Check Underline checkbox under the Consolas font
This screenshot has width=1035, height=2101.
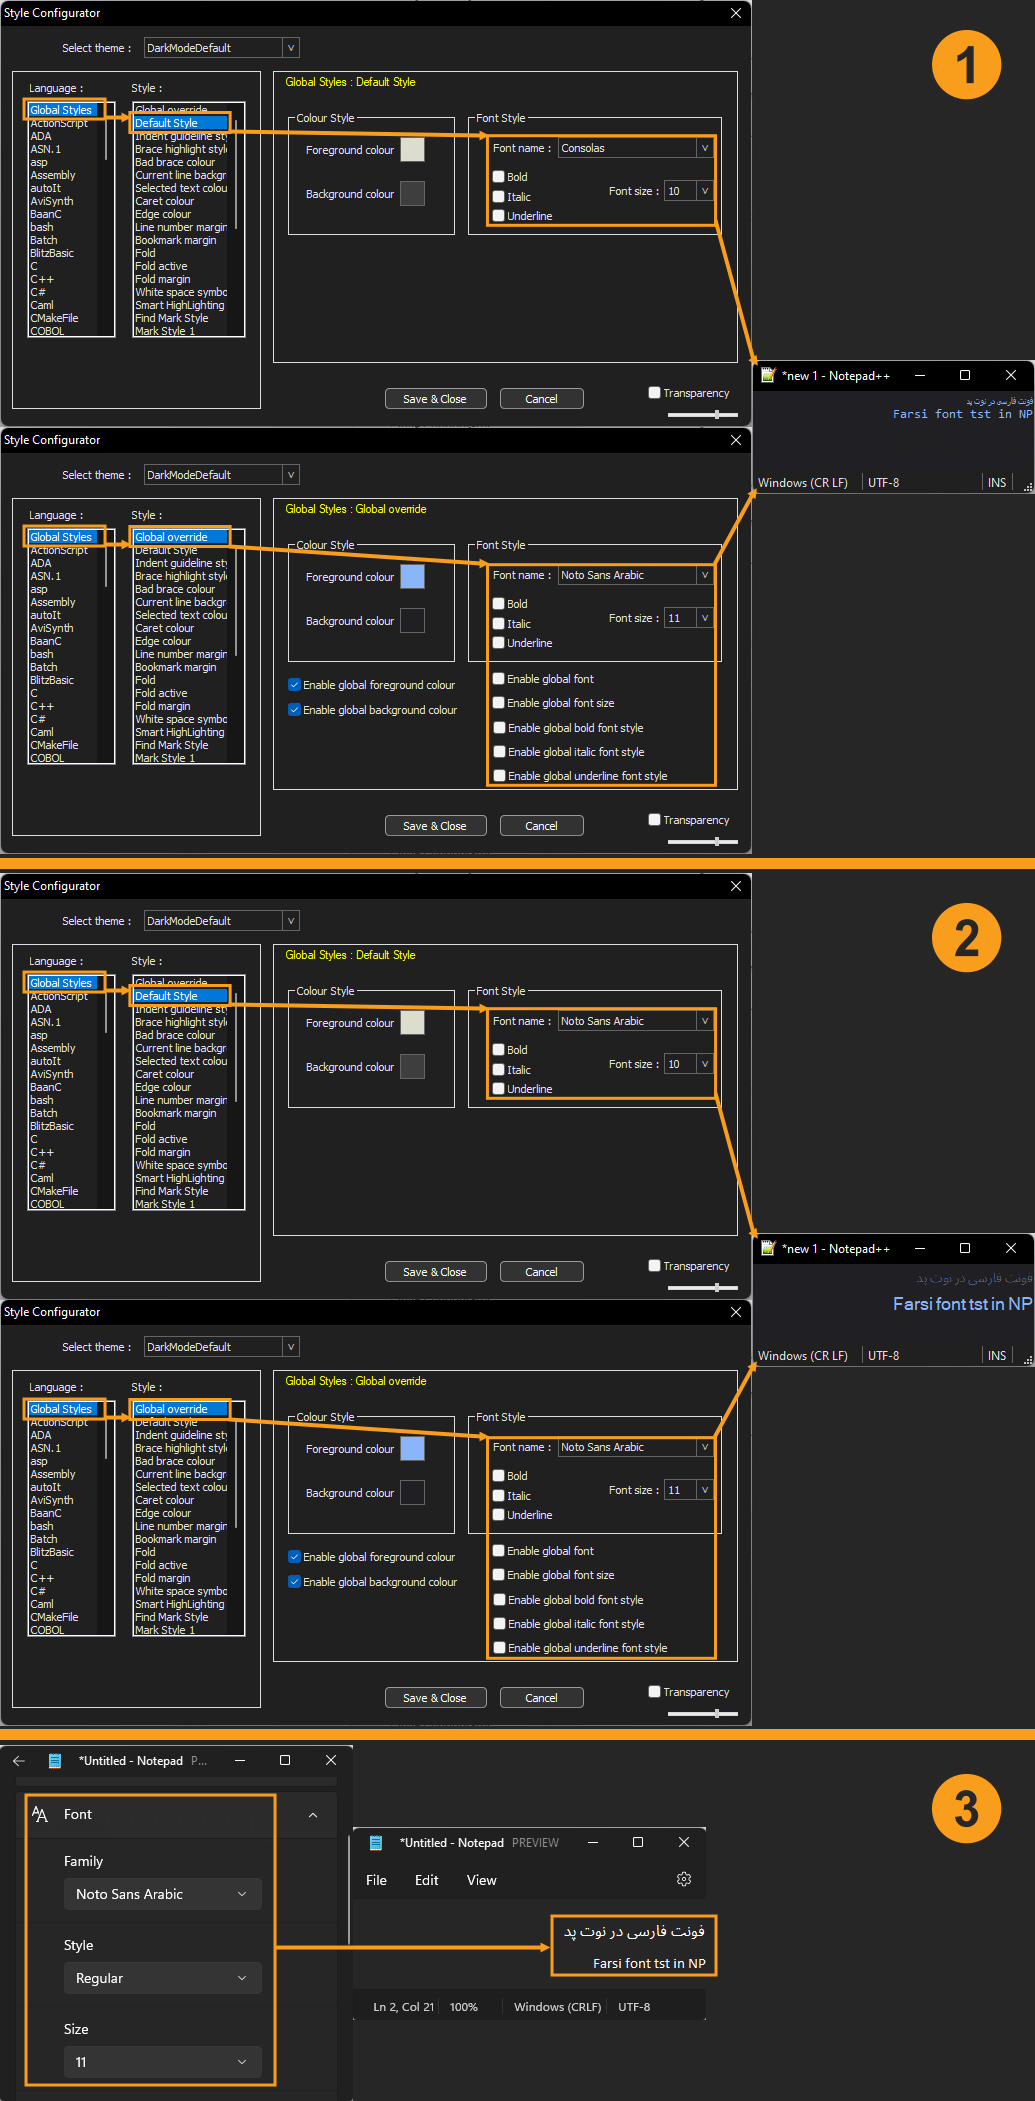point(498,216)
